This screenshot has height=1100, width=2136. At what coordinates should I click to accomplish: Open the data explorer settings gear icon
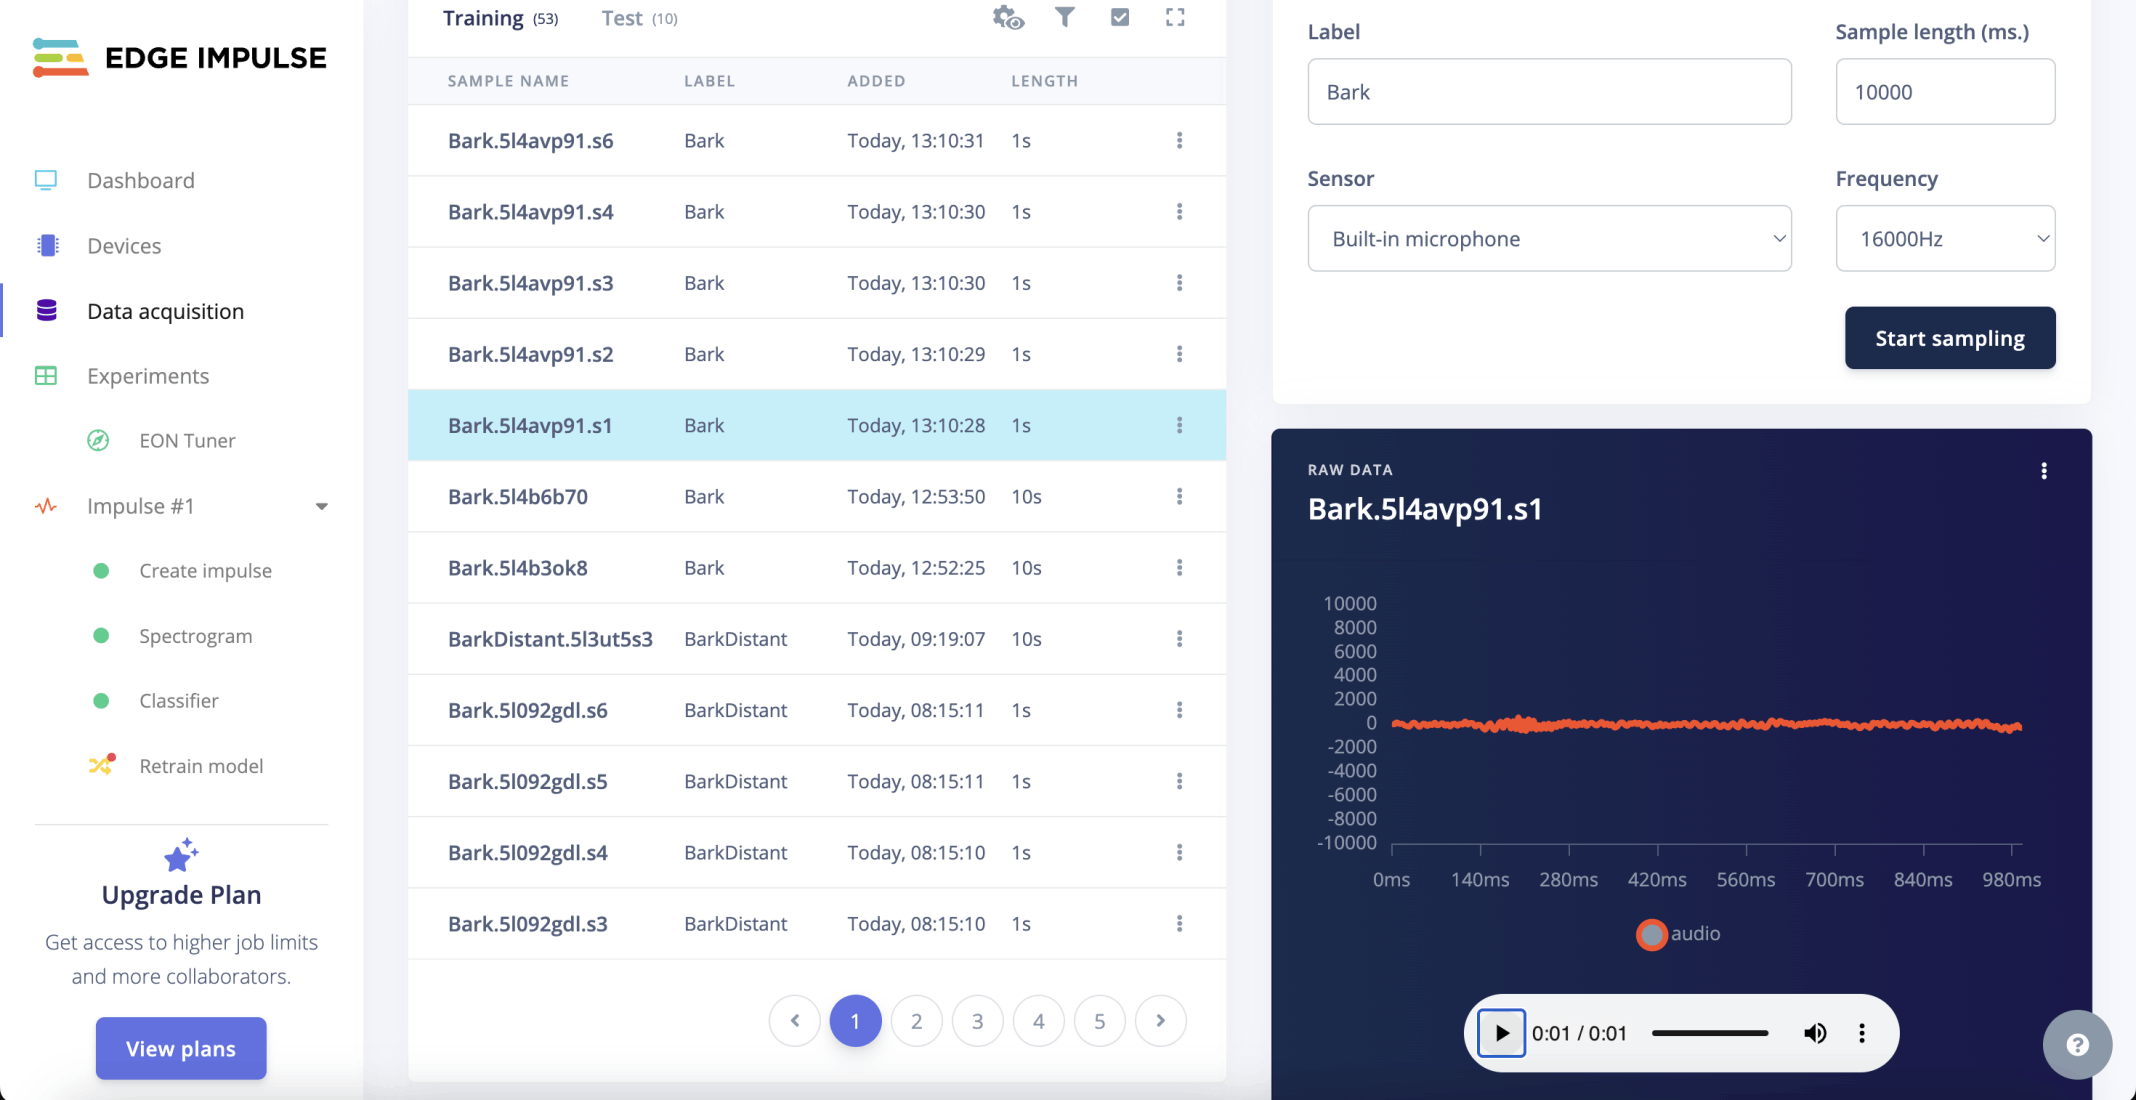1008,18
